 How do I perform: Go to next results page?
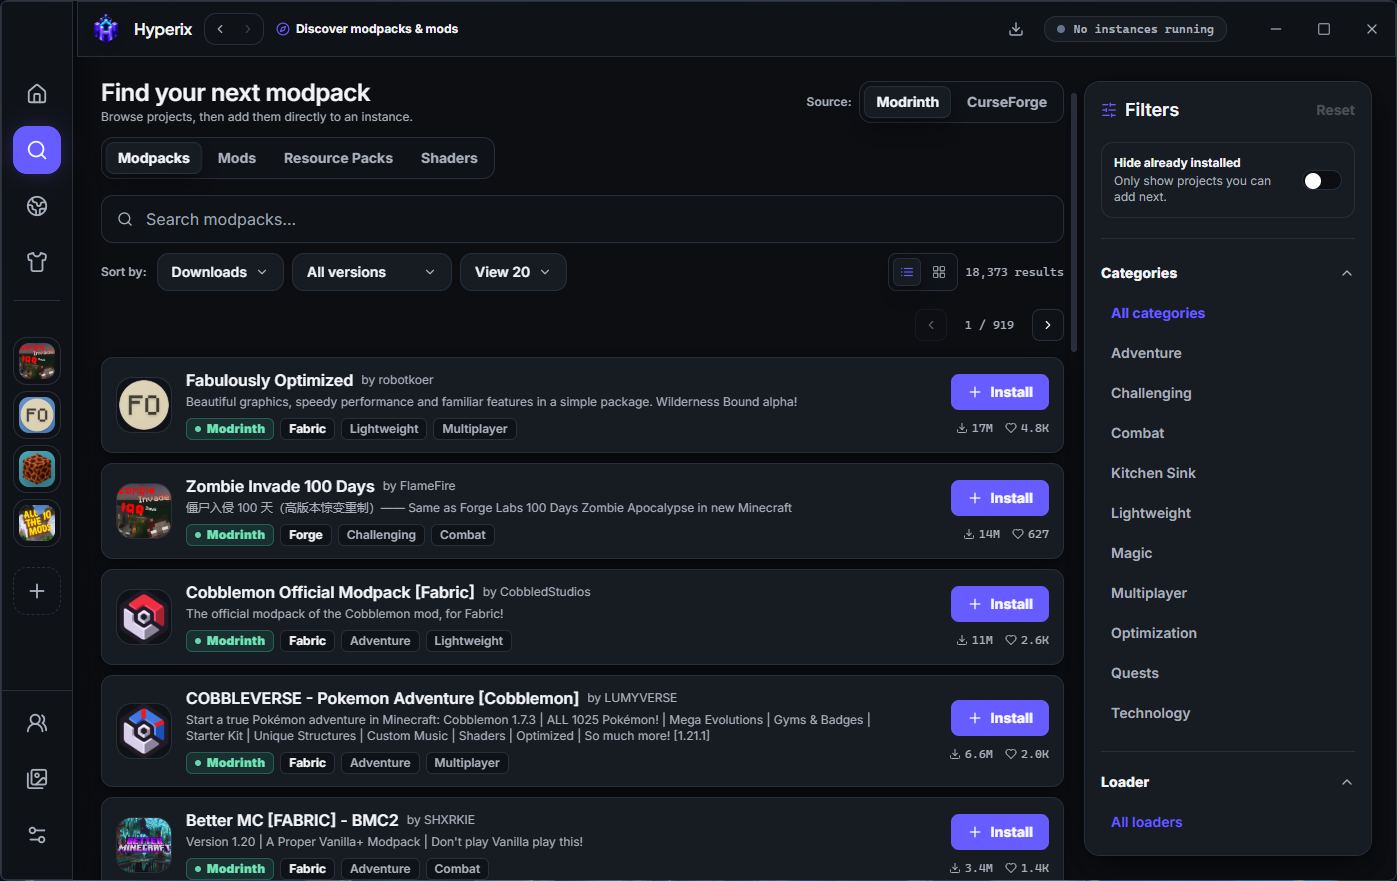1047,325
